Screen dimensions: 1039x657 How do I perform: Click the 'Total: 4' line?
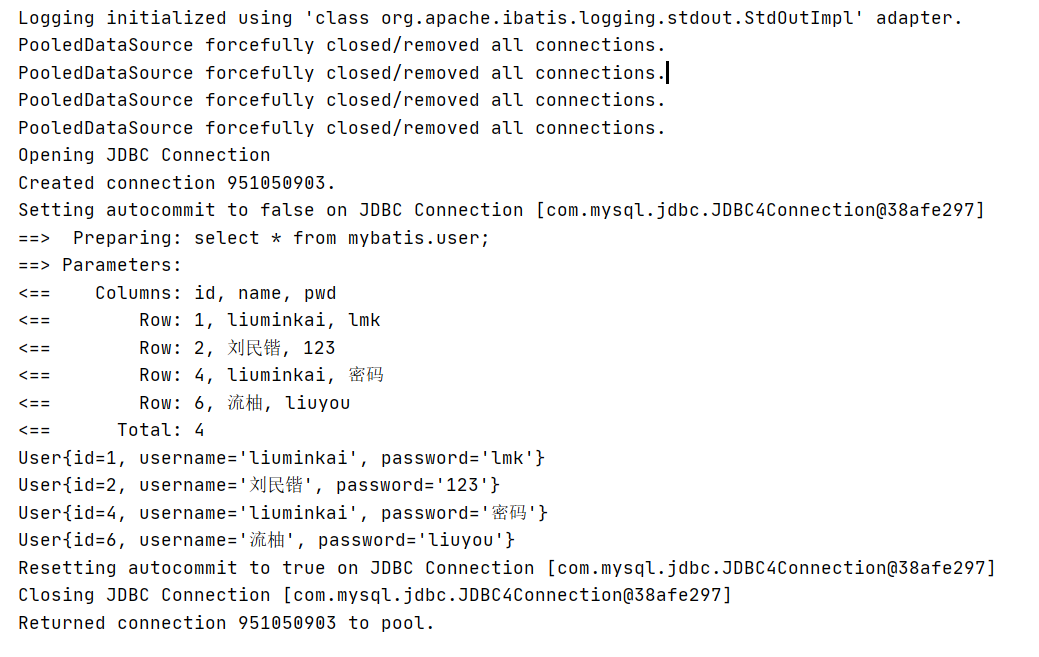111,430
